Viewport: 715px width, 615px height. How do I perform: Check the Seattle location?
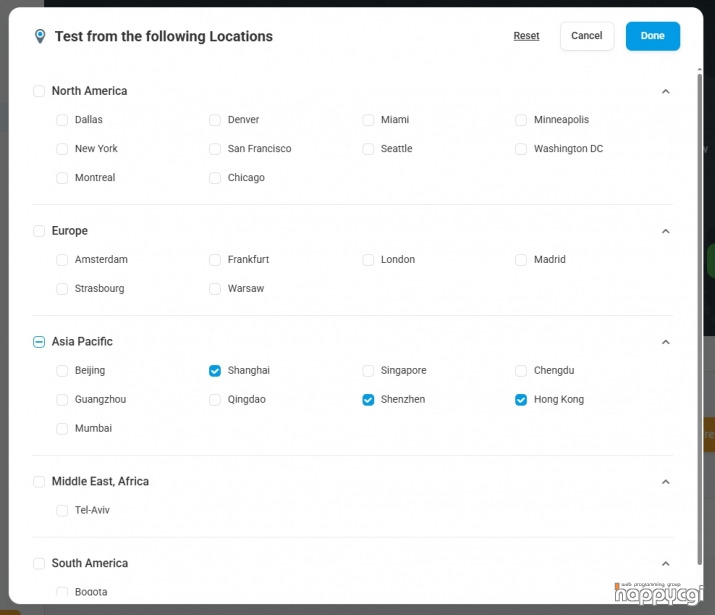click(368, 149)
